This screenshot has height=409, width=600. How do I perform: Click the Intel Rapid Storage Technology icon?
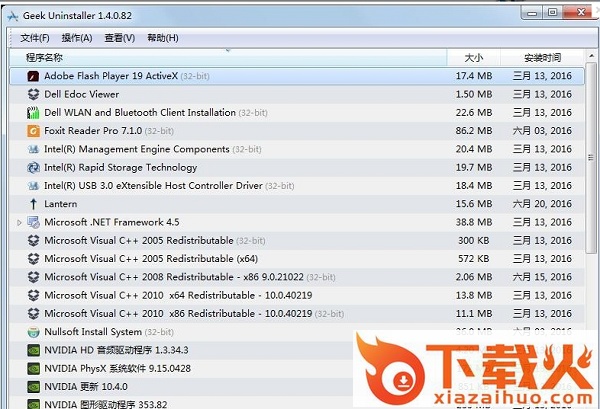(33, 168)
